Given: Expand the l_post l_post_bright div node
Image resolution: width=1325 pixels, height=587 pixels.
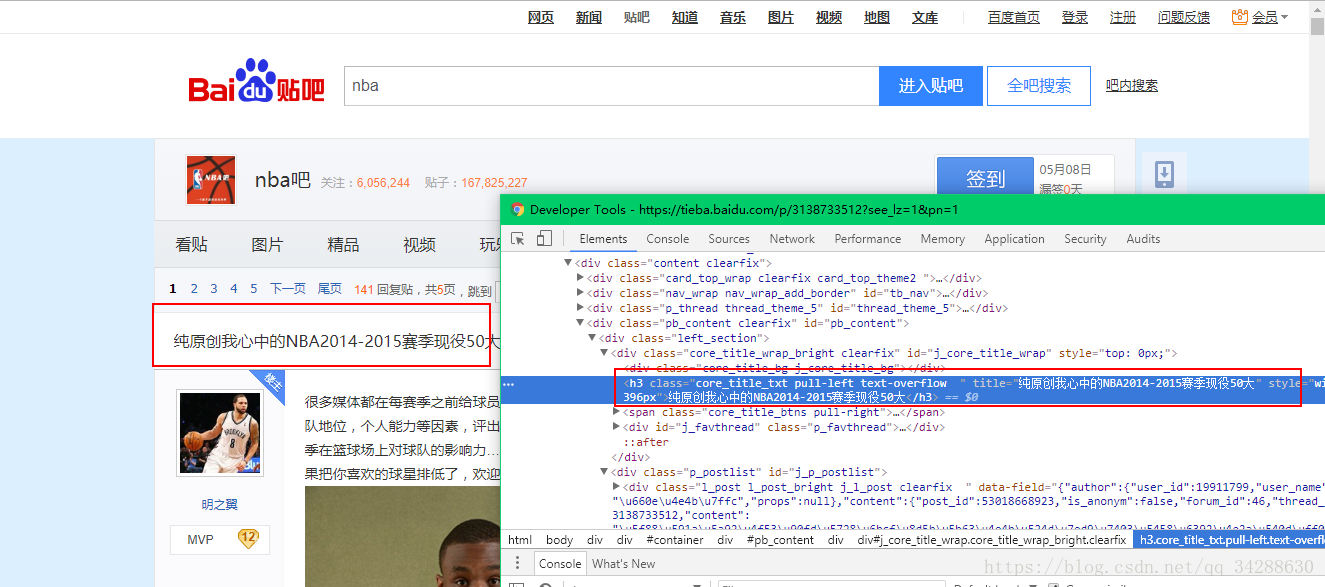Looking at the screenshot, I should point(617,486).
